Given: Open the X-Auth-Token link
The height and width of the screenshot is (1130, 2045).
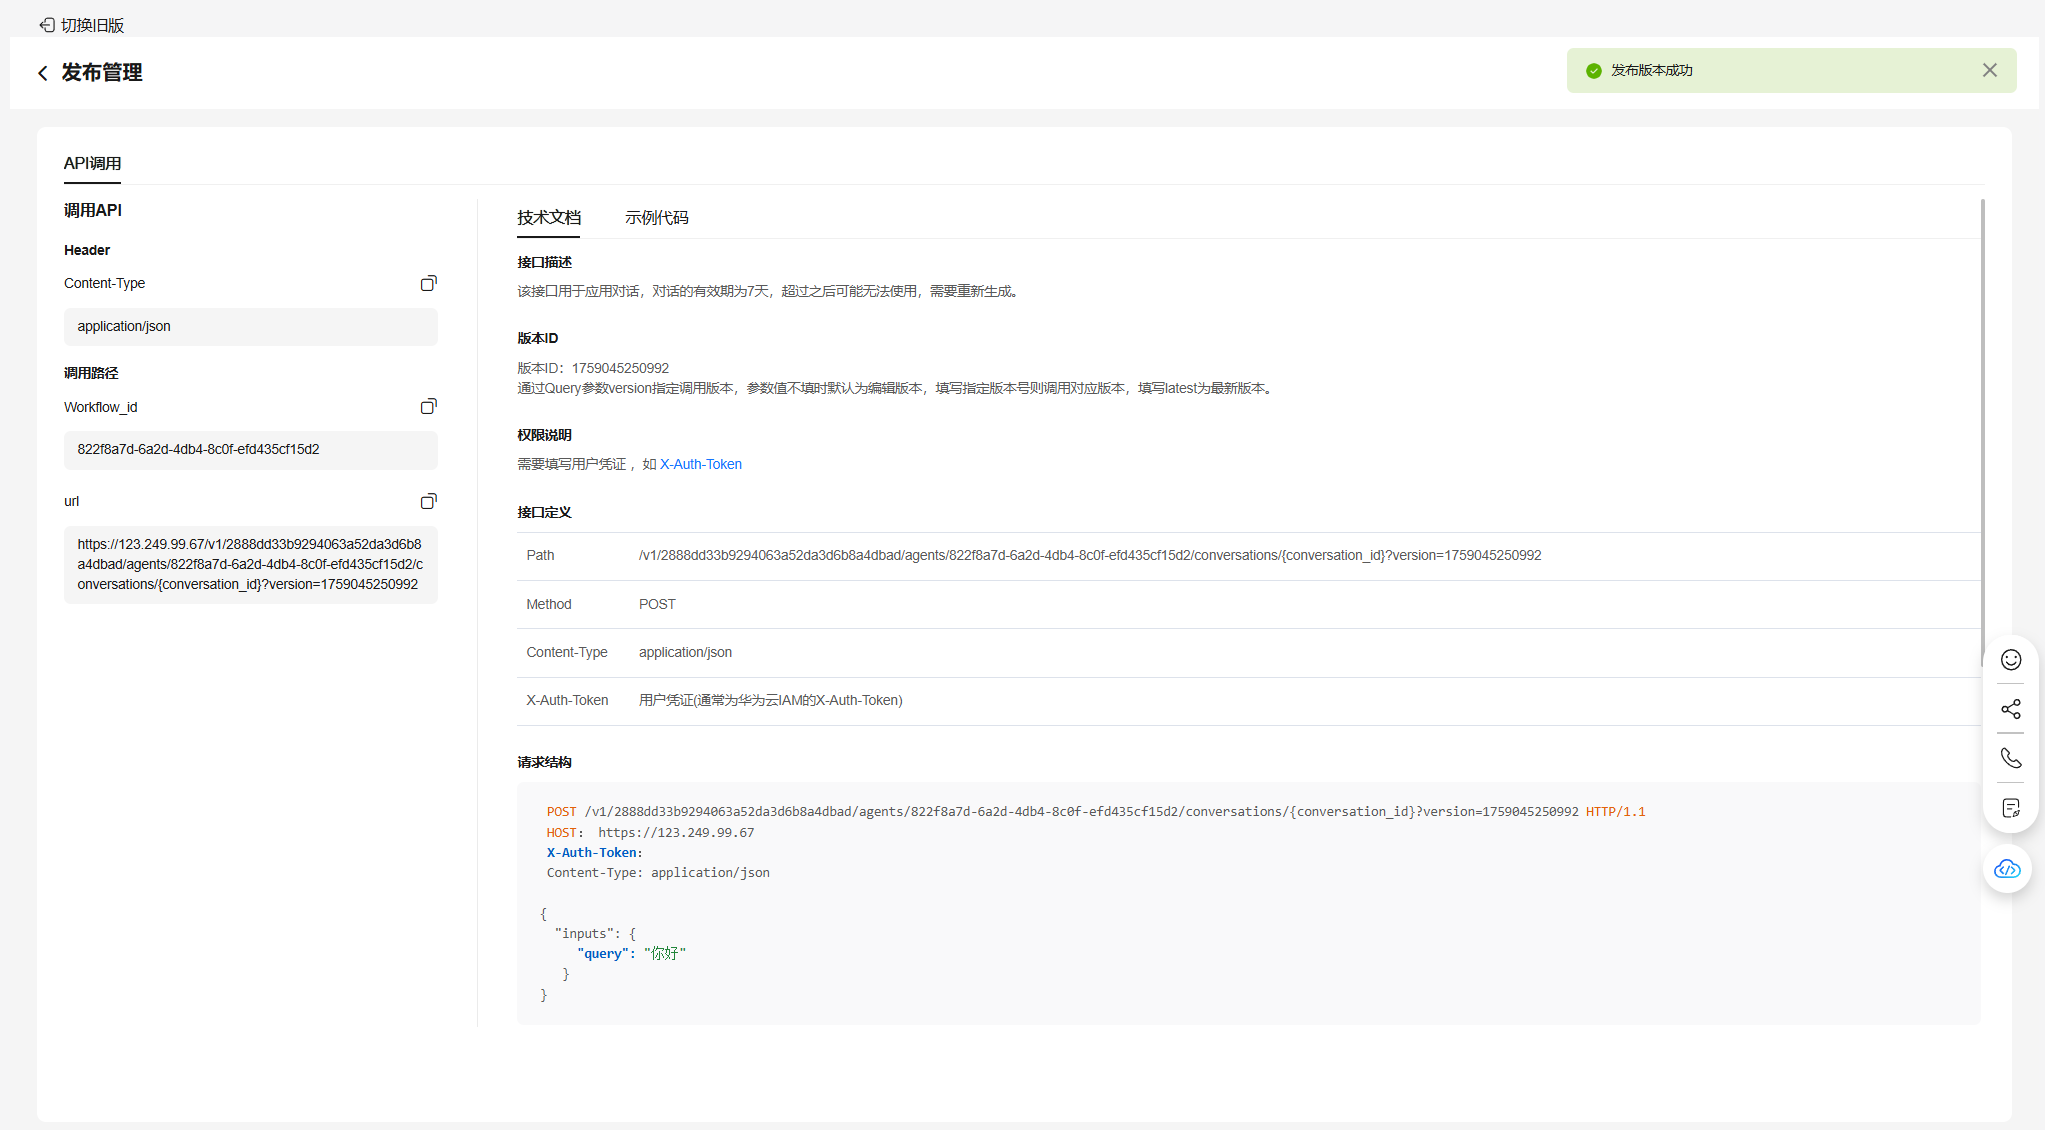Looking at the screenshot, I should (x=700, y=464).
